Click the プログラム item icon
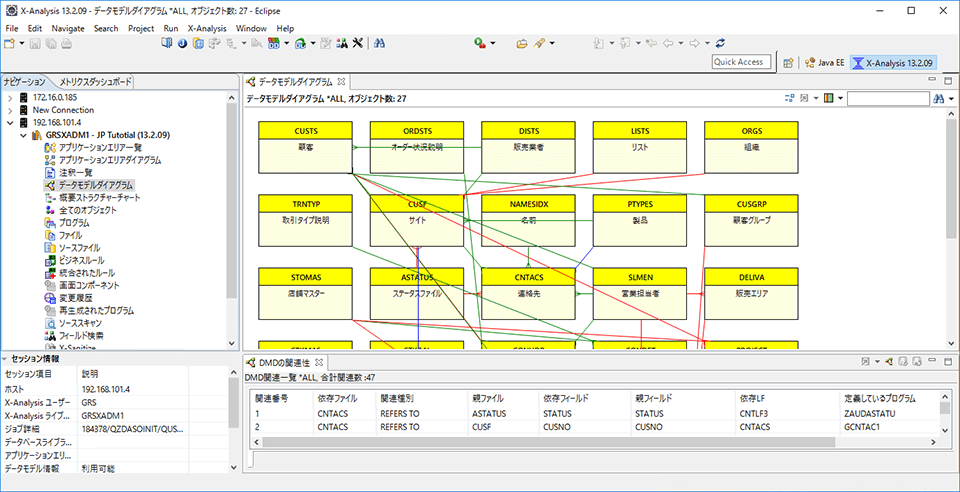Screen dimensions: 960x492 click(x=50, y=223)
